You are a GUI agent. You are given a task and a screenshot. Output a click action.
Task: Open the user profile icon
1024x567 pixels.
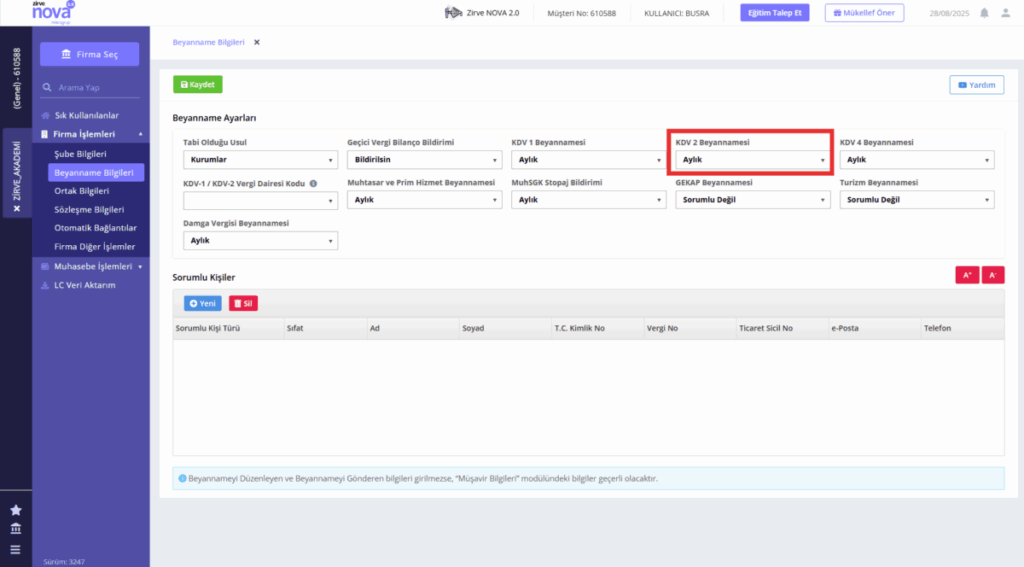[x=1006, y=13]
